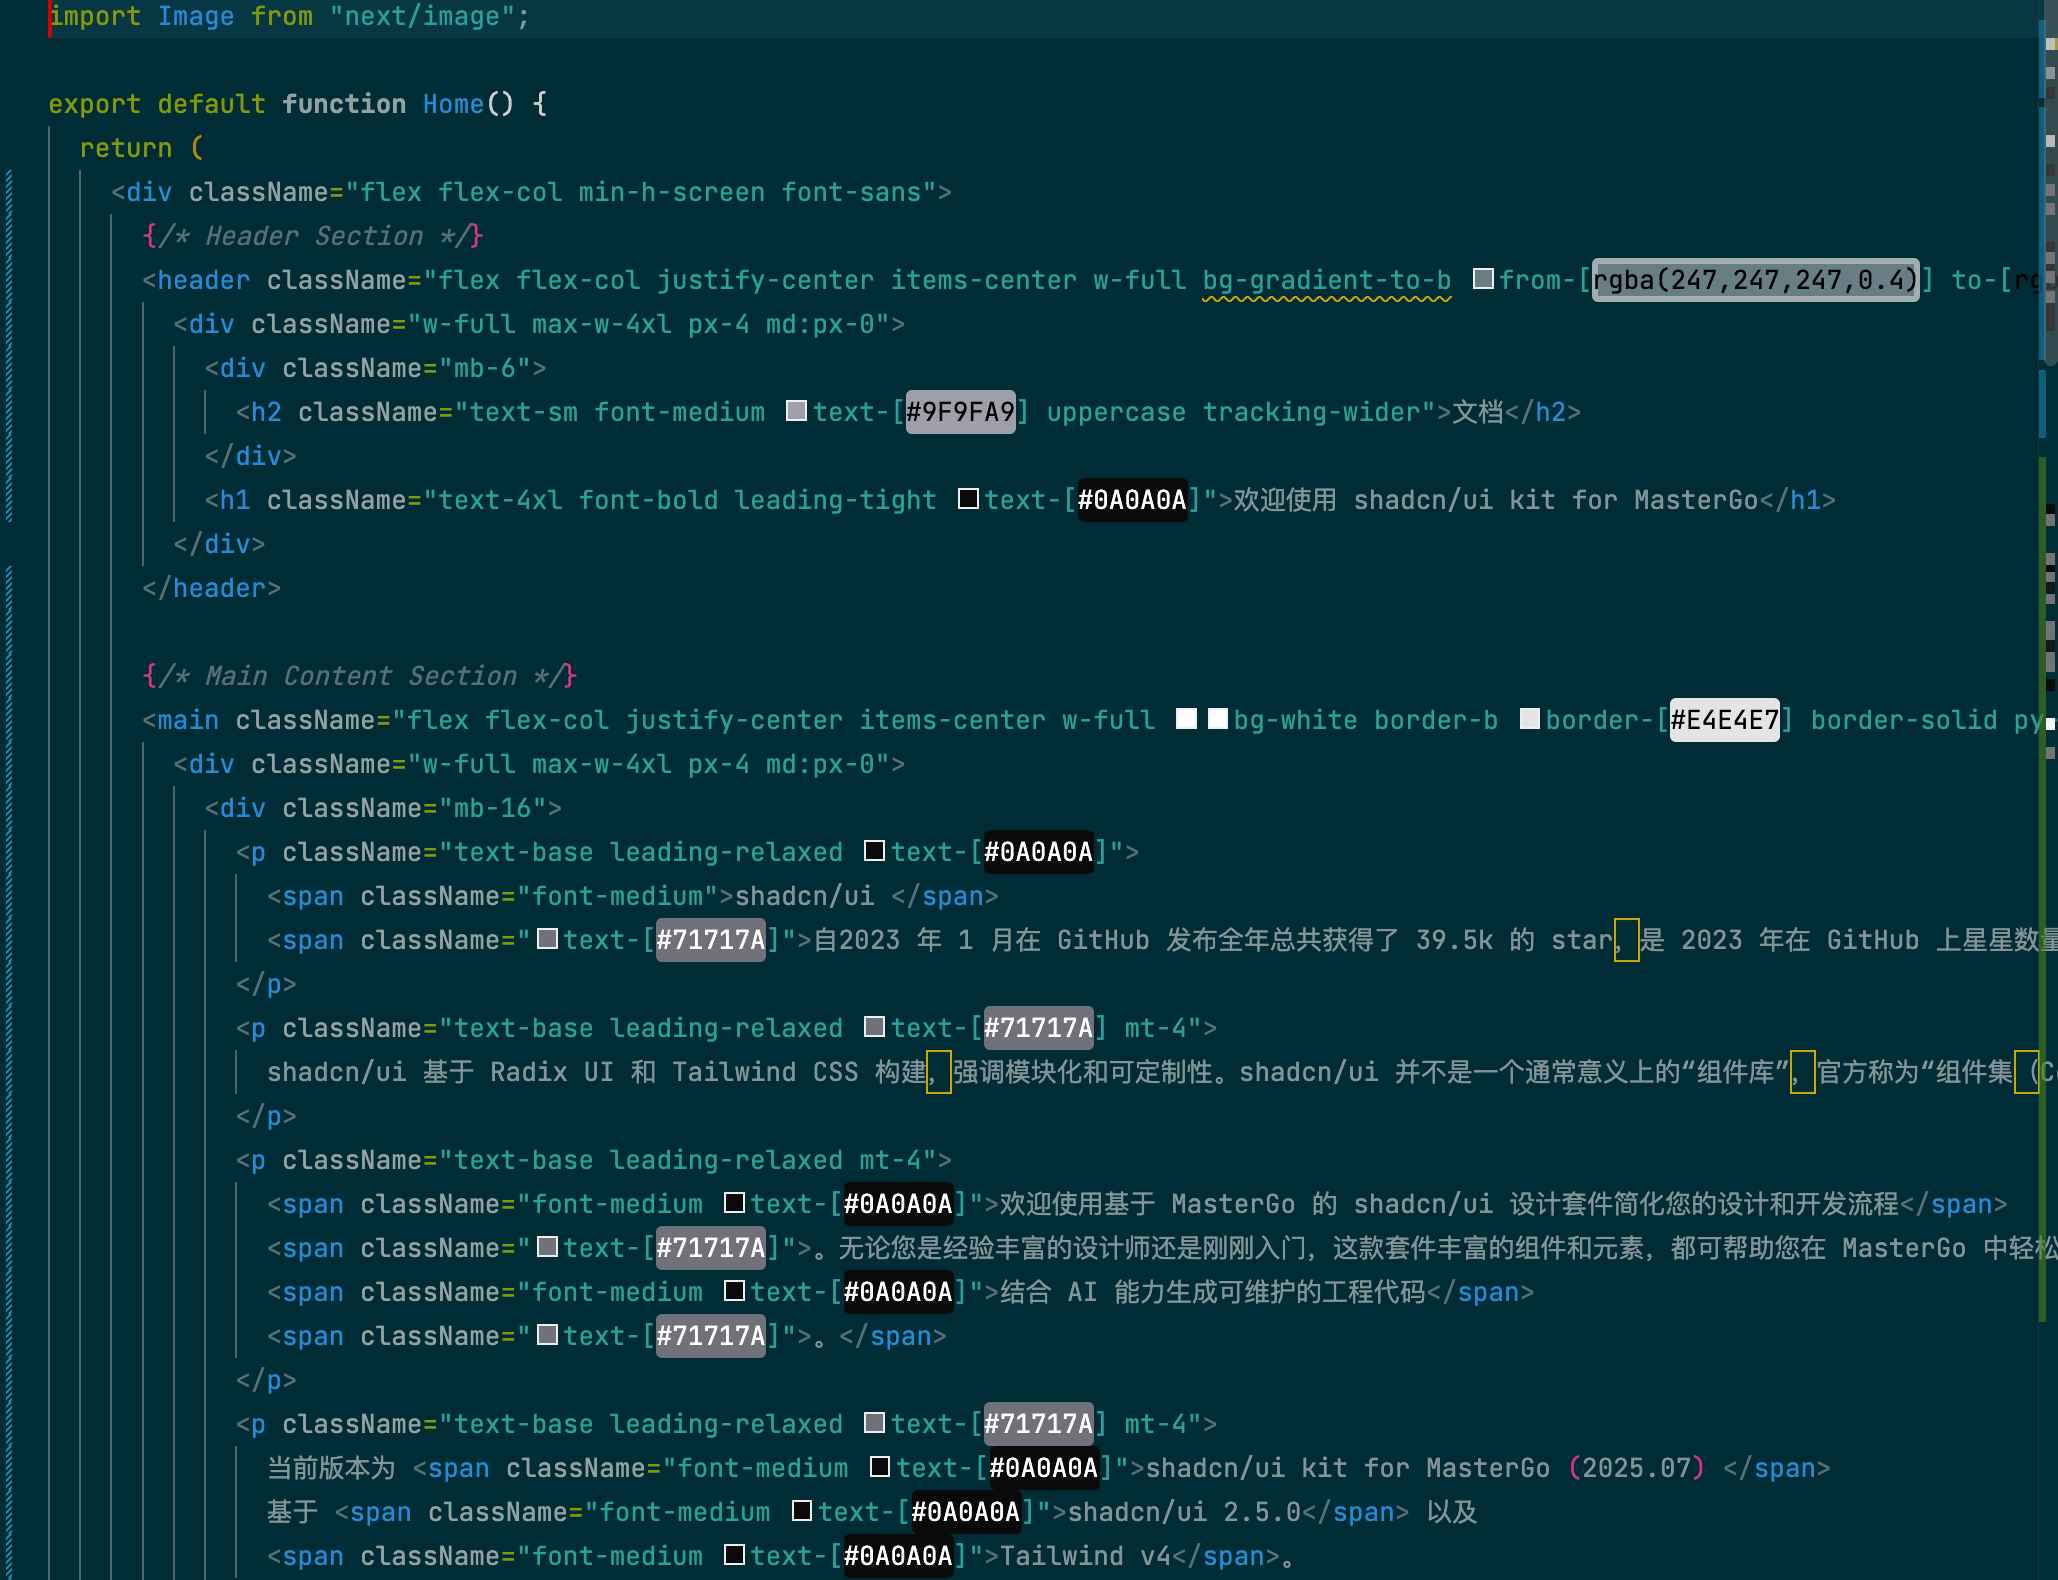The height and width of the screenshot is (1580, 2058).
Task: Click the 'Main Content Section' comment
Action: (x=361, y=676)
